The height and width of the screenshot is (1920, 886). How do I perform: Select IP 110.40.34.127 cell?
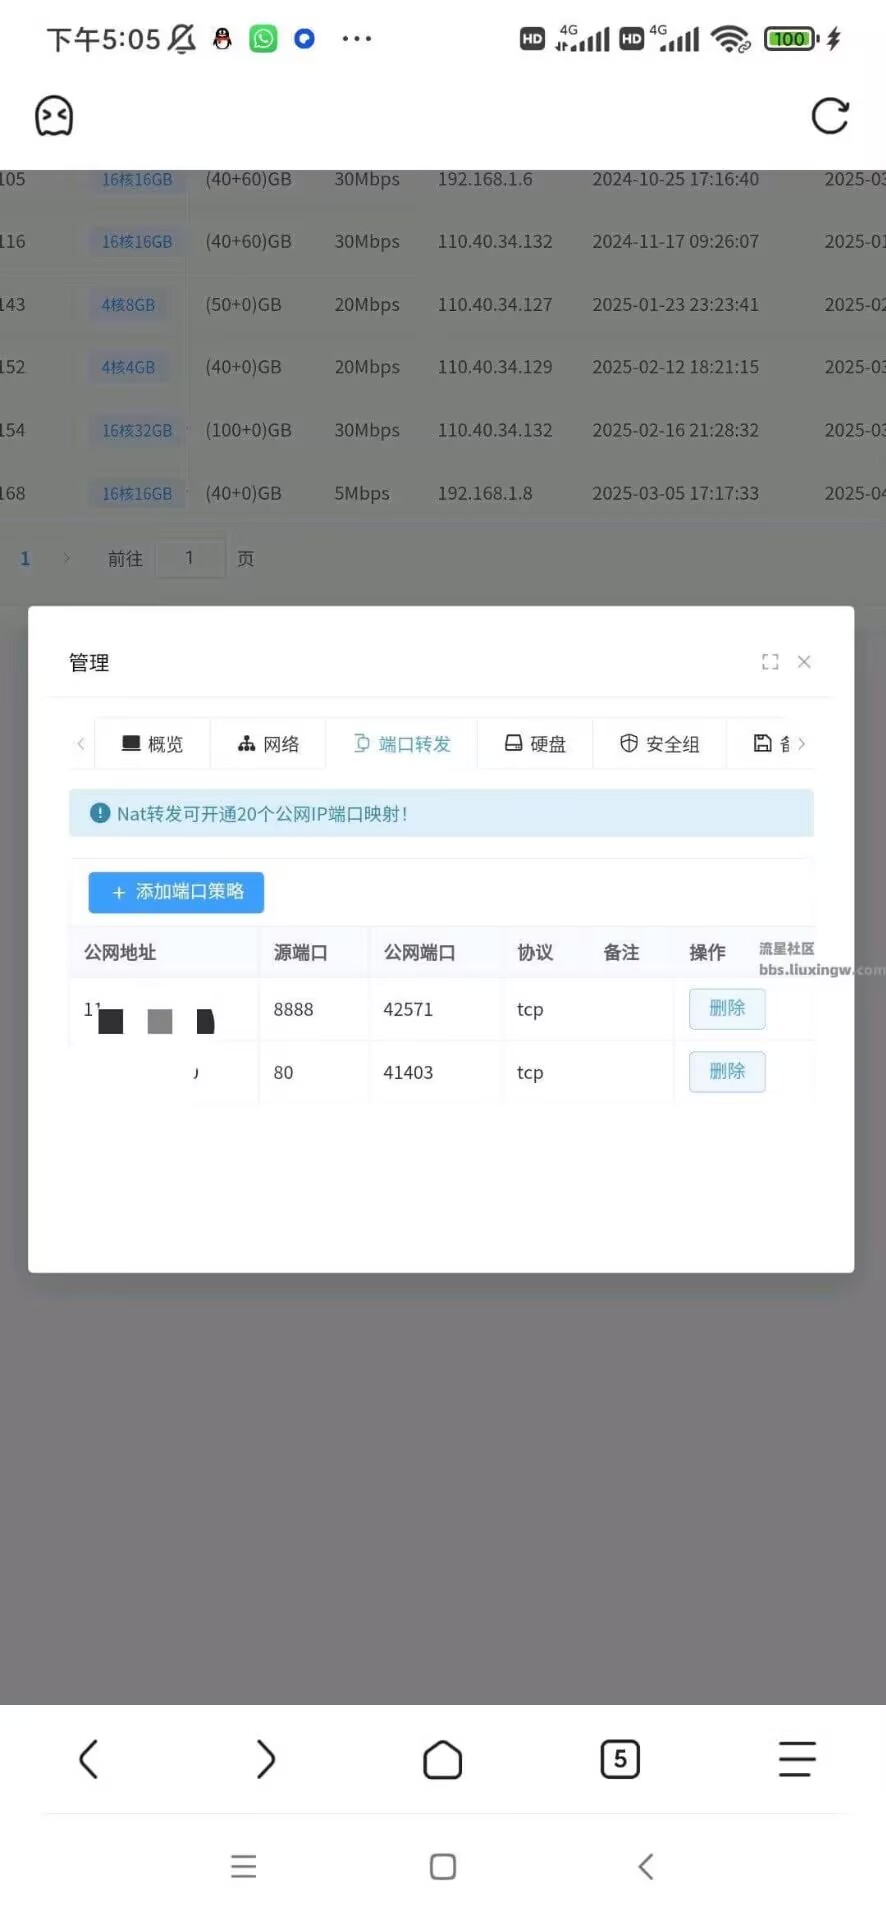tap(494, 305)
